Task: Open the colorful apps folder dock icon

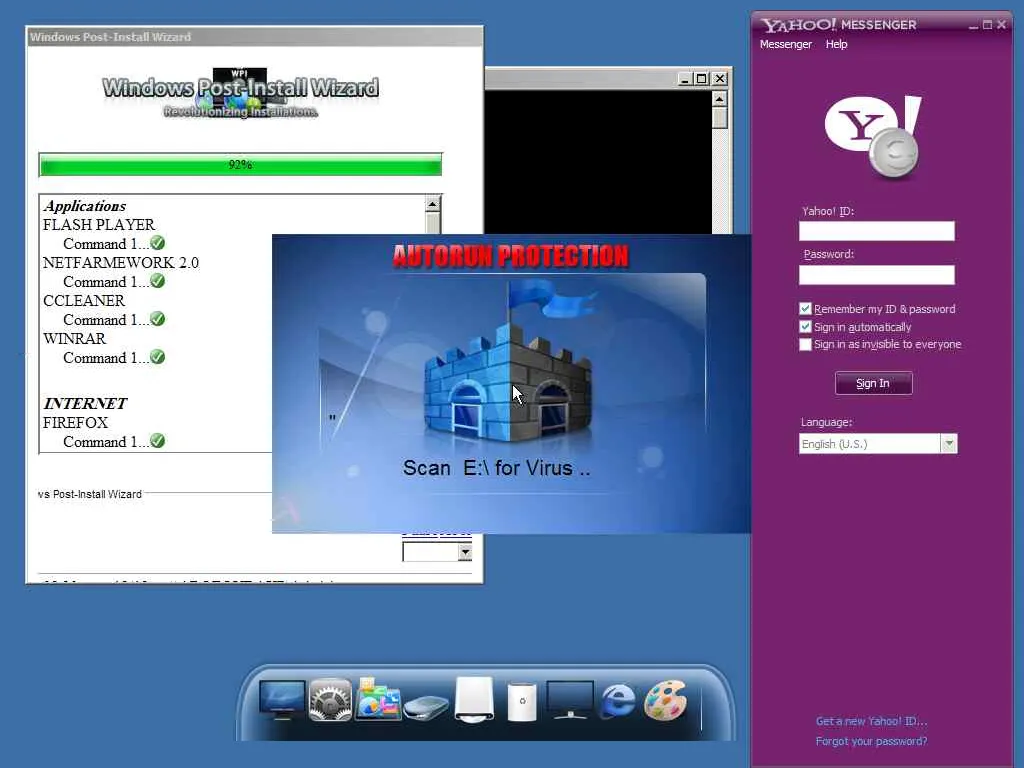Action: (x=377, y=699)
